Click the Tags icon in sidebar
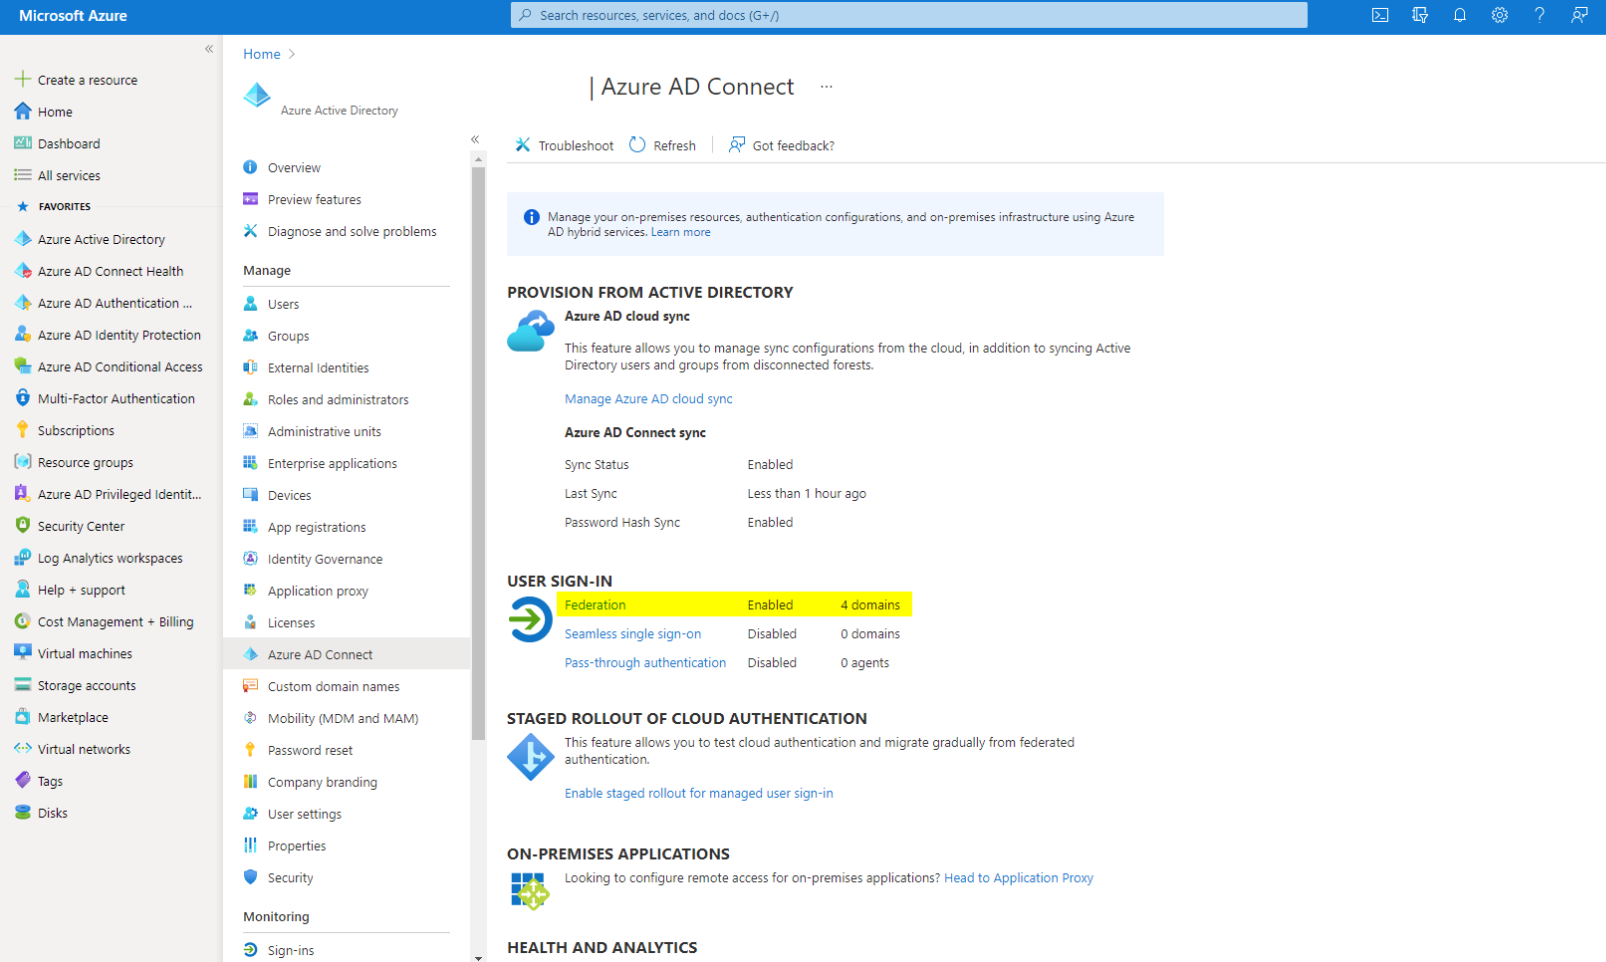 click(x=23, y=780)
